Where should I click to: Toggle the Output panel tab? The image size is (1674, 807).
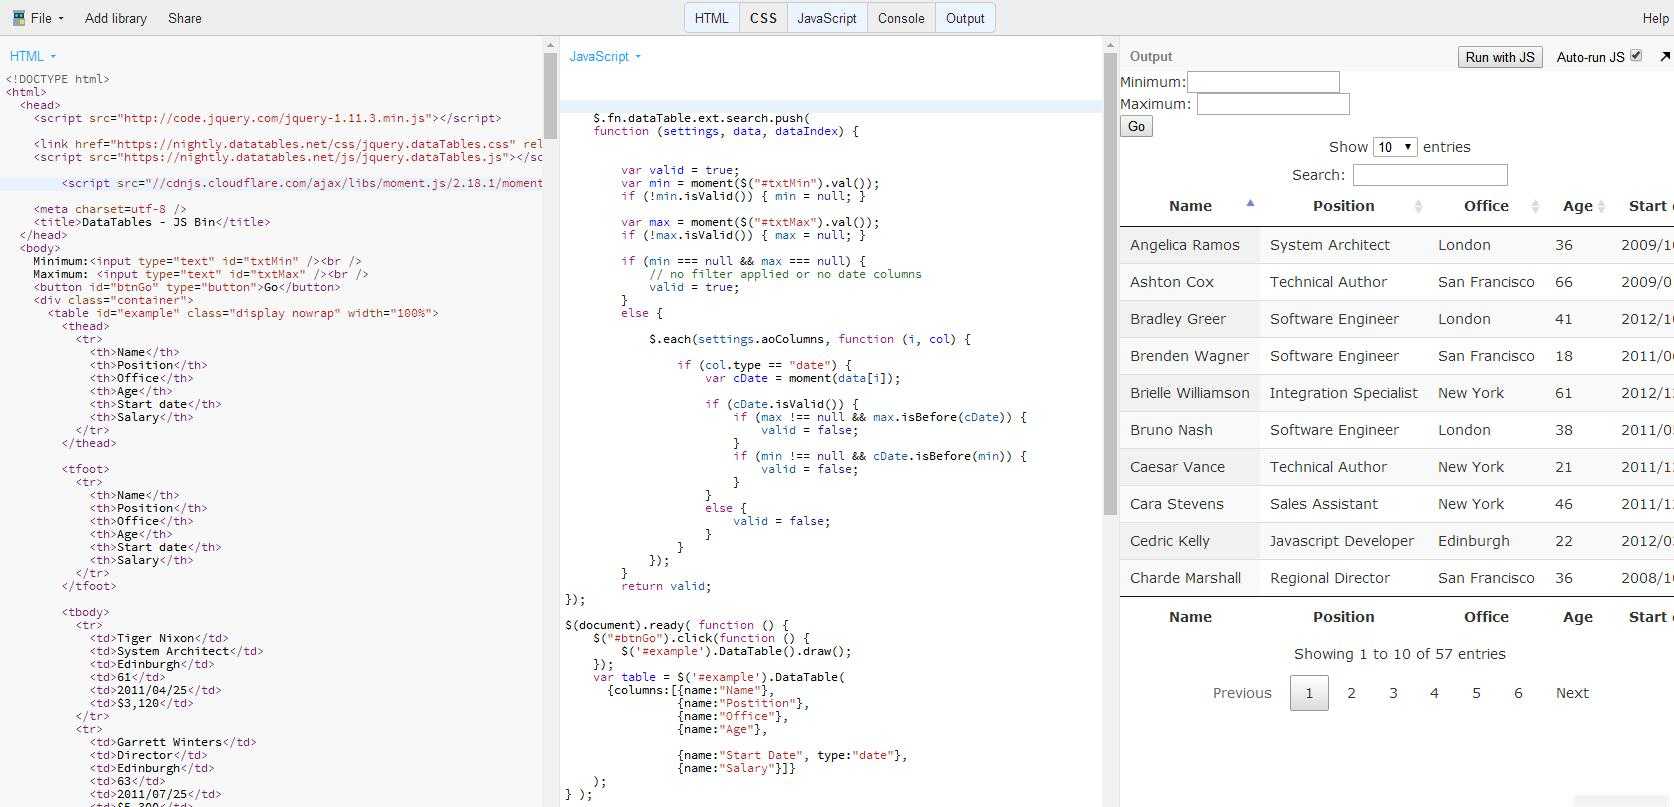[965, 18]
